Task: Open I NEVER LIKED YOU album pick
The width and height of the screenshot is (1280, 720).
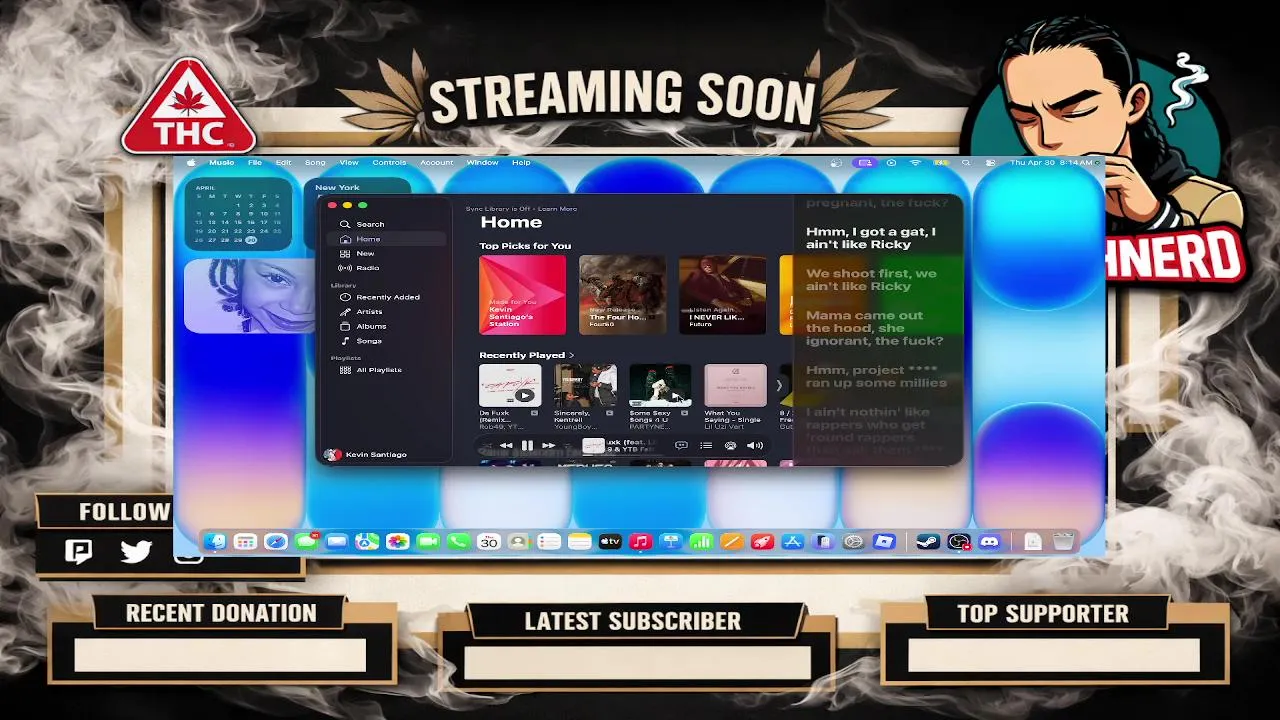Action: pos(722,295)
